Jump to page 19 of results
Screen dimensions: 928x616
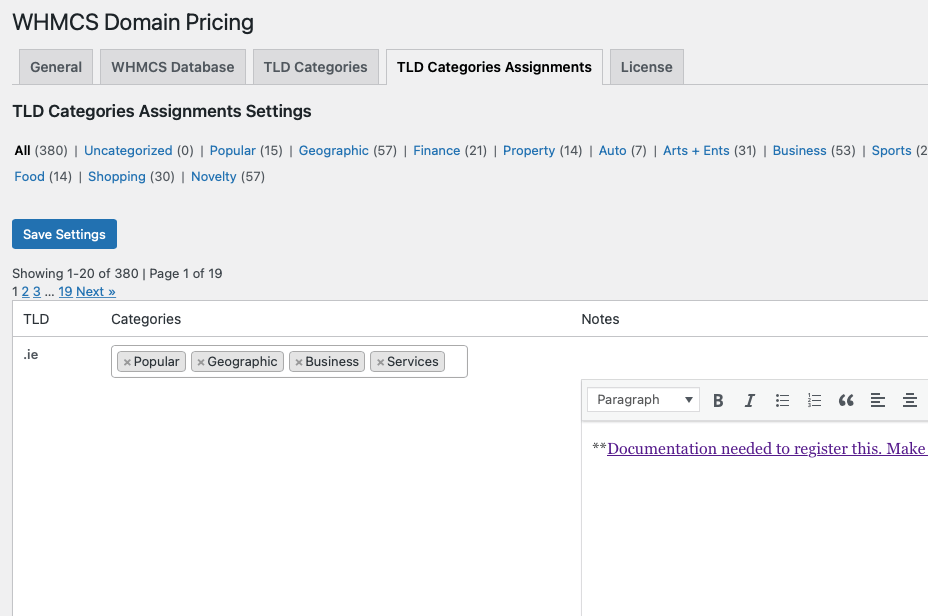pyautogui.click(x=65, y=292)
